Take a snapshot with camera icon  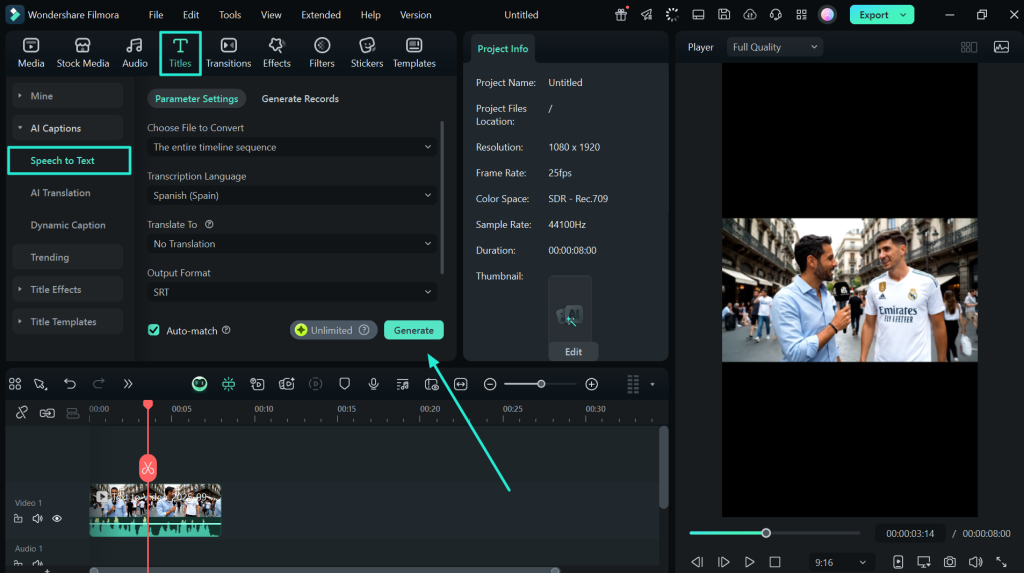click(949, 562)
